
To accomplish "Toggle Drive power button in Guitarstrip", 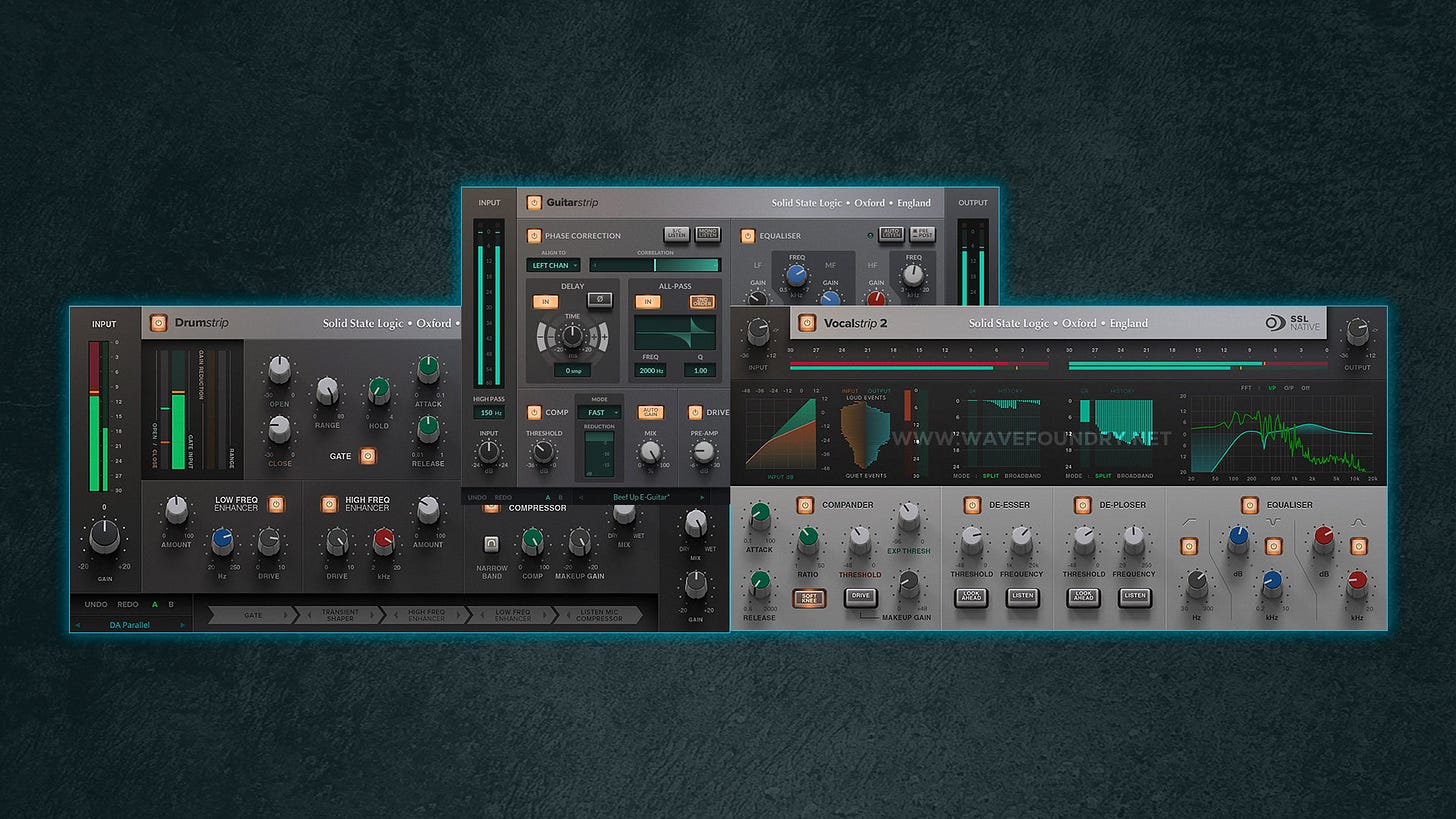I will 695,412.
